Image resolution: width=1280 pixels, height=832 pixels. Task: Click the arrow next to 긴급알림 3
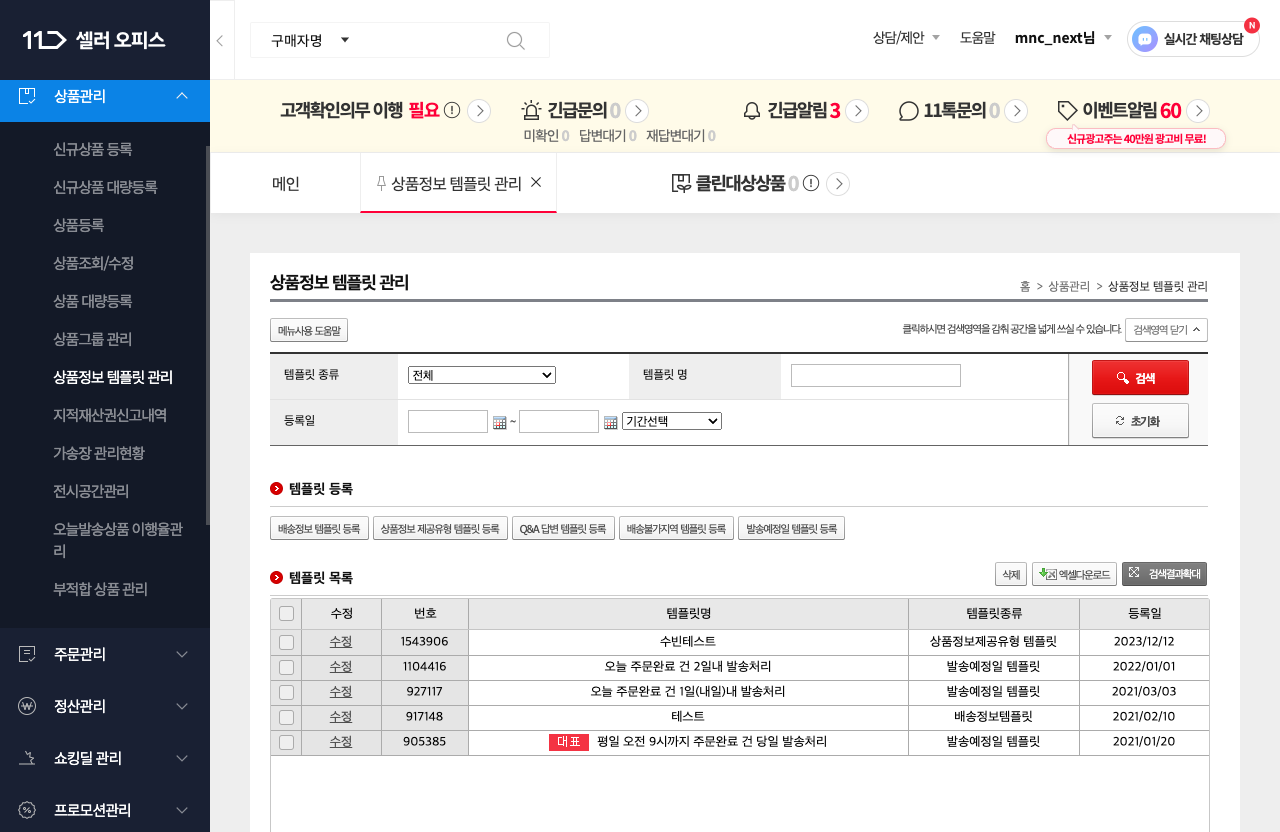pos(857,111)
